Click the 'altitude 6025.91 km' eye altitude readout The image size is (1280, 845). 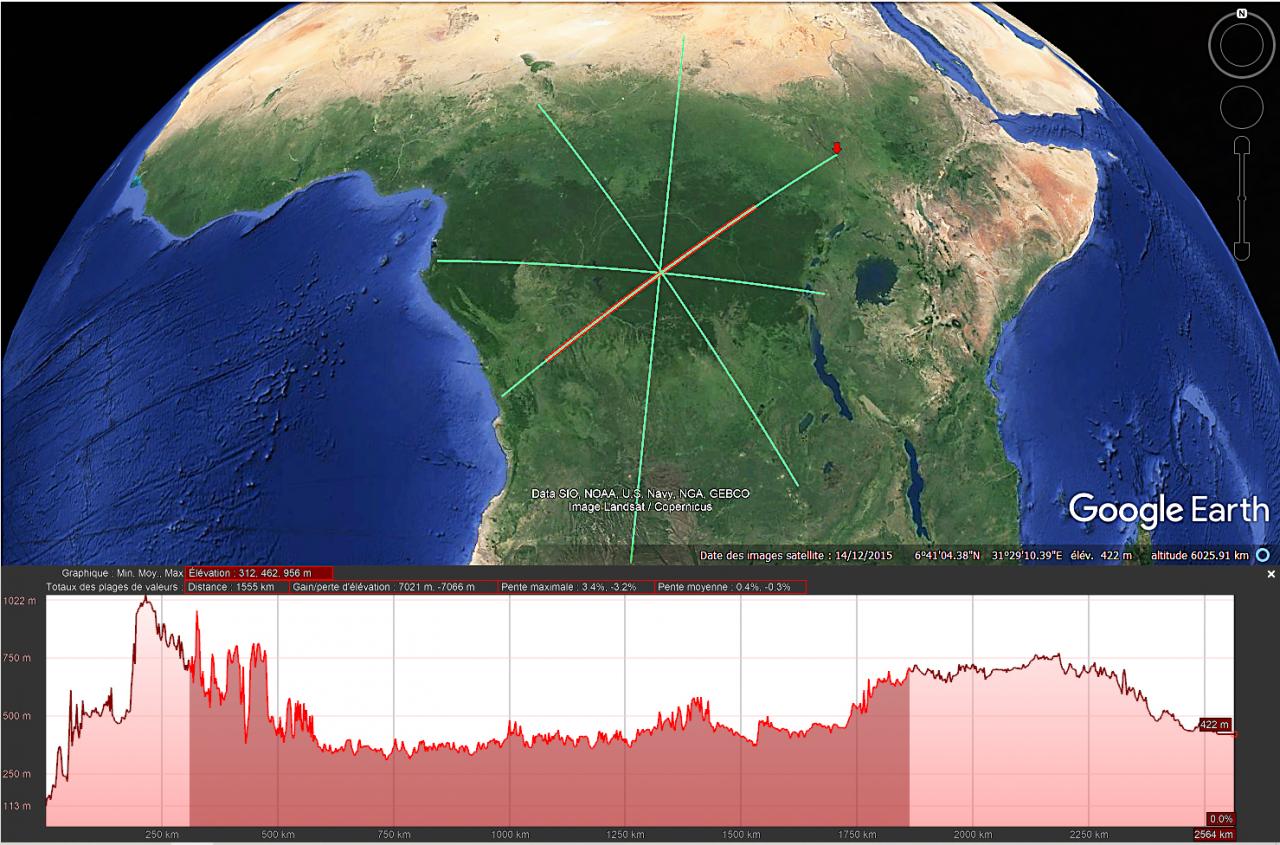pyautogui.click(x=1200, y=556)
